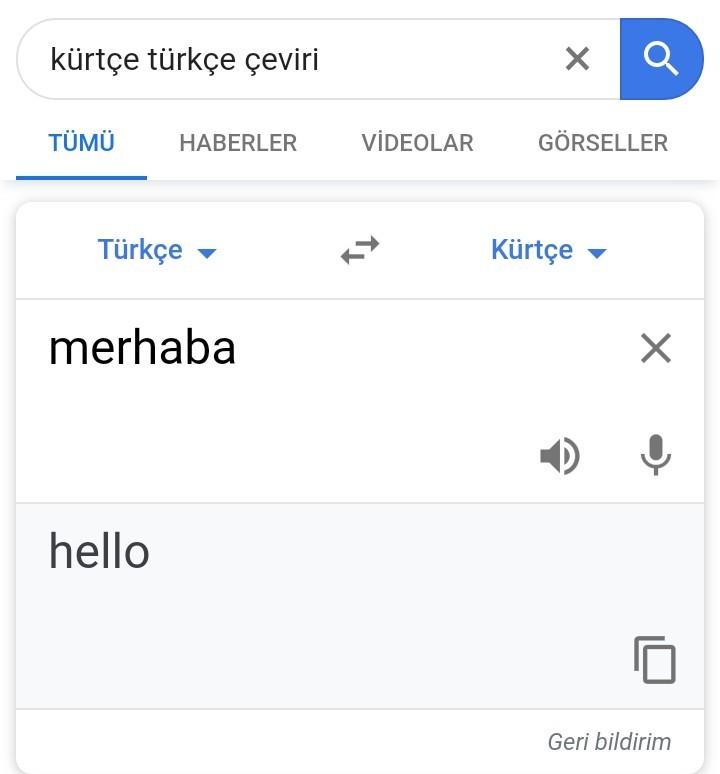Click the translated word hello
This screenshot has width=720, height=774.
point(99,551)
